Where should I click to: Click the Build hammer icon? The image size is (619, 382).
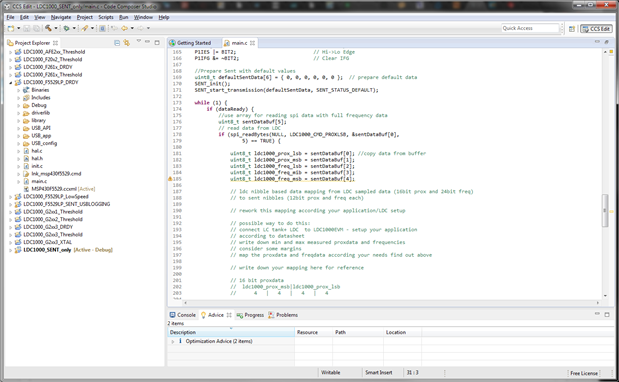(x=48, y=28)
